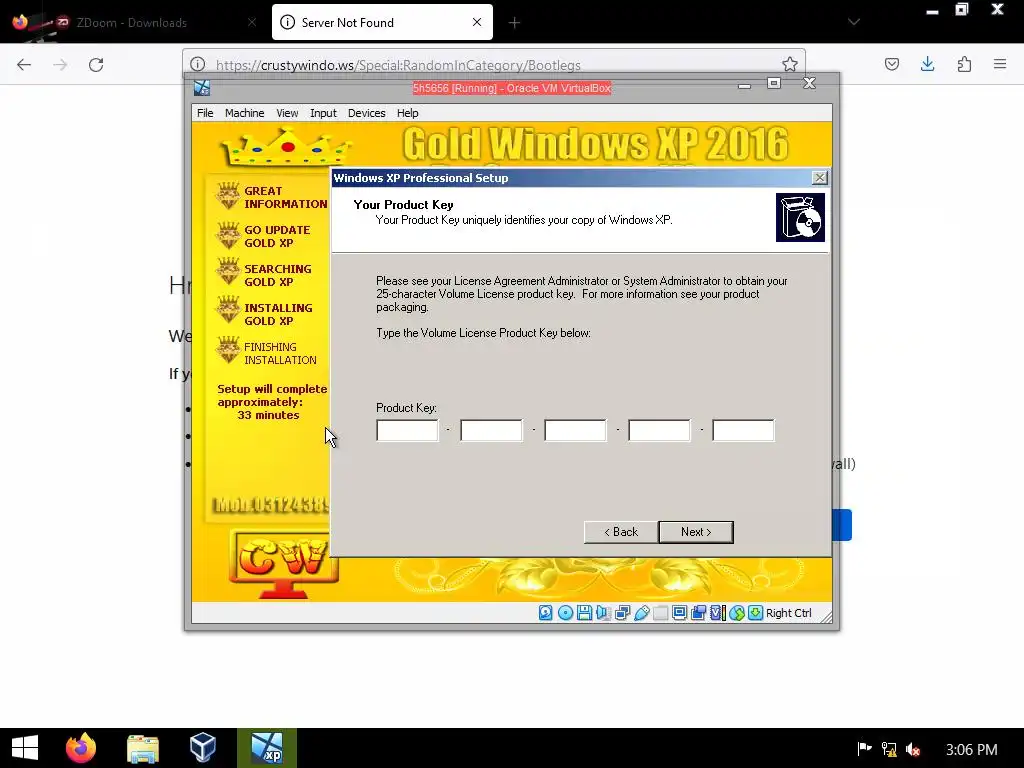Click the VirtualBox window resize grip
Image resolution: width=1024 pixels, height=768 pixels.
click(826, 617)
